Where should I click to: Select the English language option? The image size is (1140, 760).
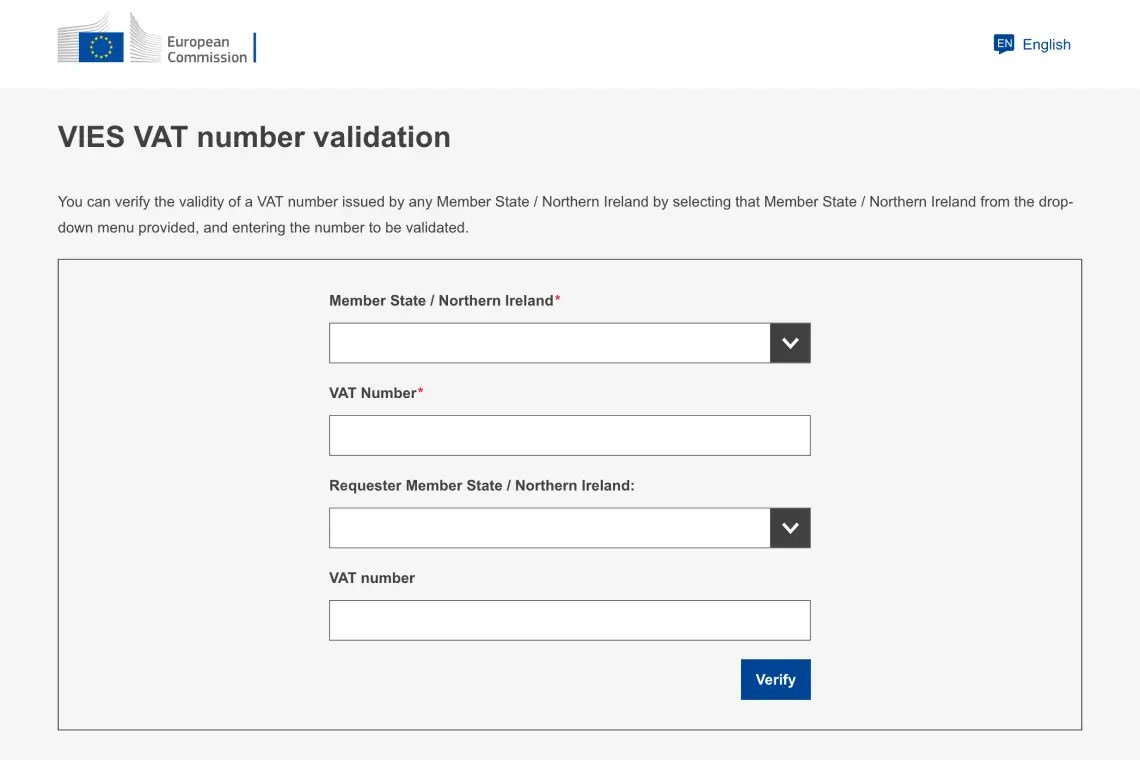[1046, 44]
